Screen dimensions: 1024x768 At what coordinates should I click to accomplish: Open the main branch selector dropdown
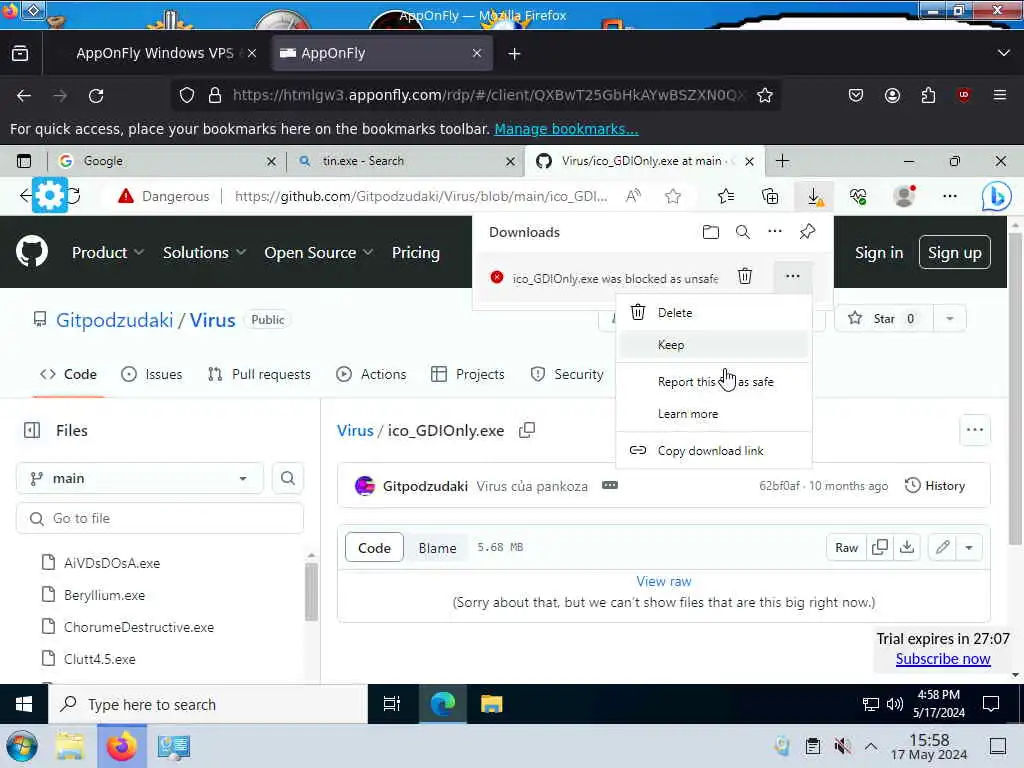point(139,479)
